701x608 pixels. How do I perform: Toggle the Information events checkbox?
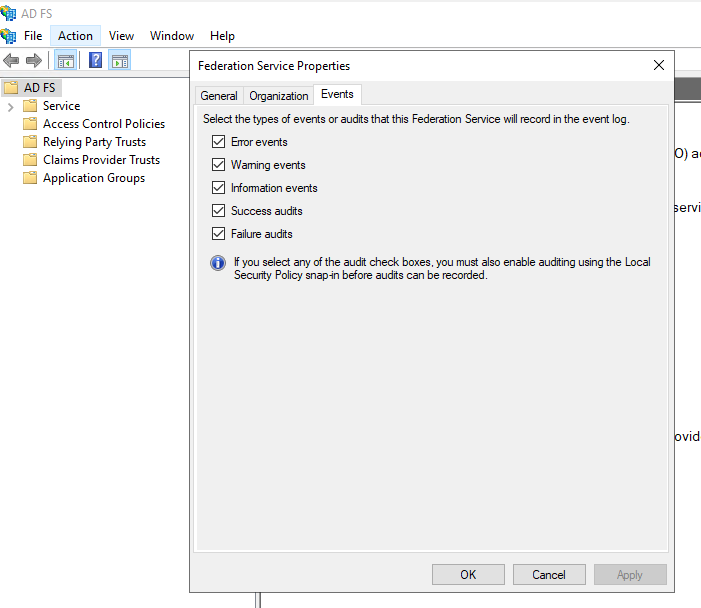218,187
